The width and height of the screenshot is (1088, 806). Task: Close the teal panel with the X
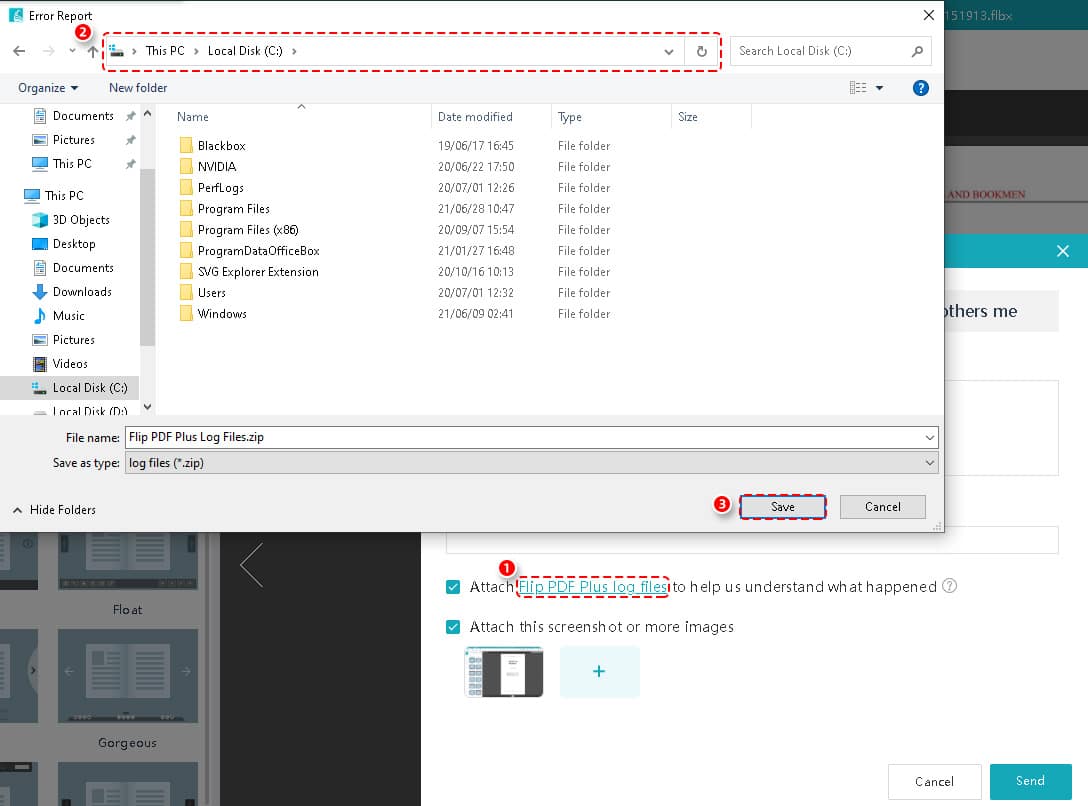click(x=1062, y=251)
